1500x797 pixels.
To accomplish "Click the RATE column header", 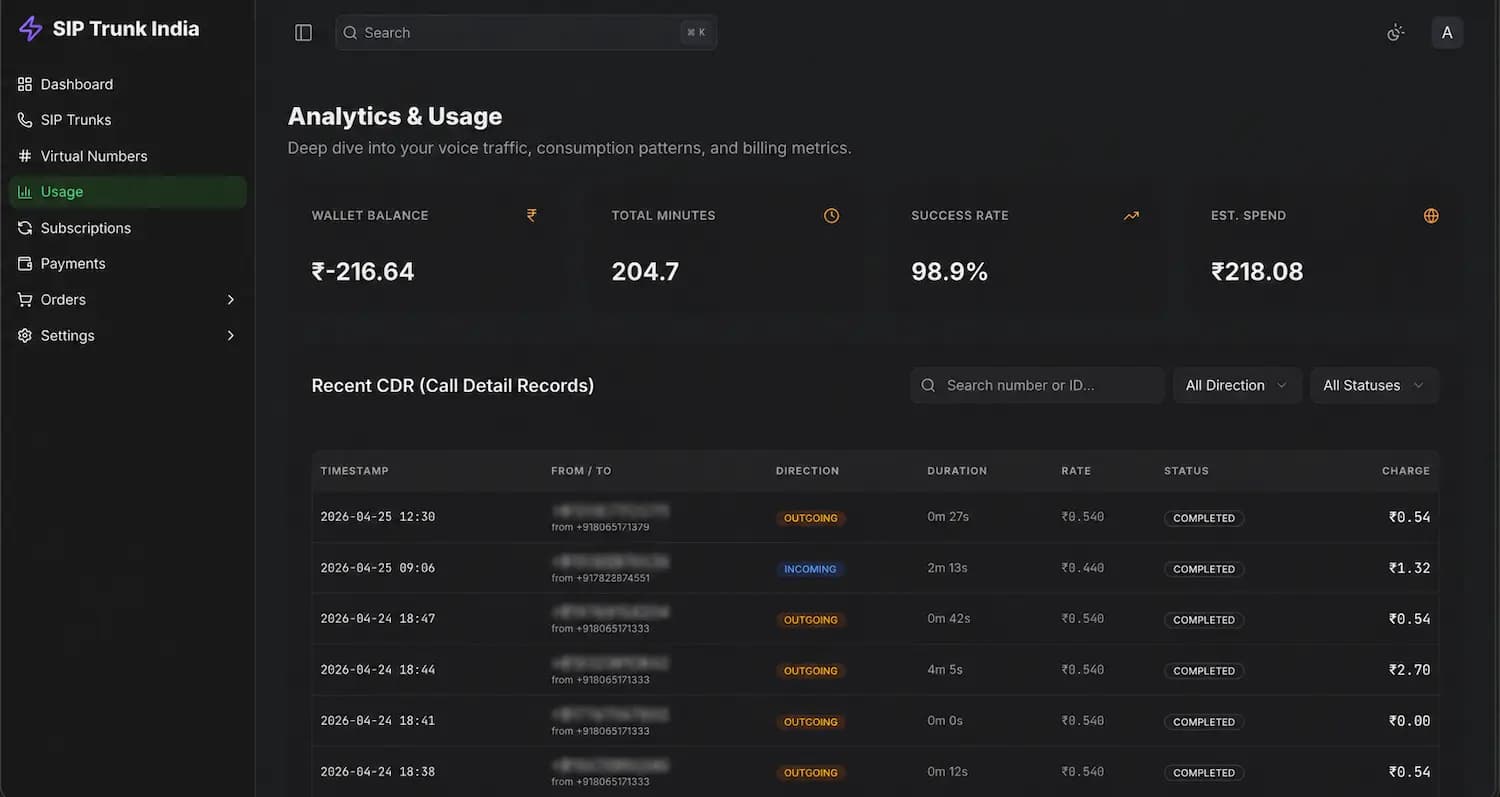I will click(1076, 471).
